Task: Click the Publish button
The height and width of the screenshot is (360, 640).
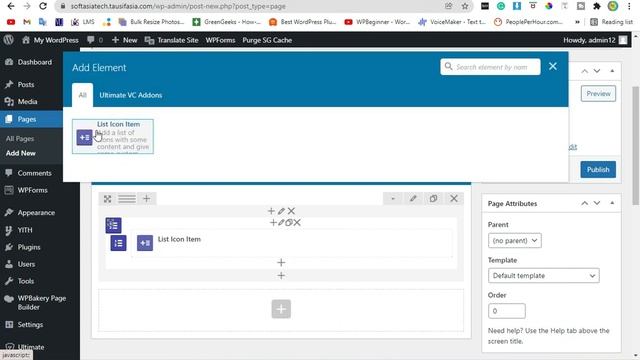Action: pyautogui.click(x=598, y=169)
